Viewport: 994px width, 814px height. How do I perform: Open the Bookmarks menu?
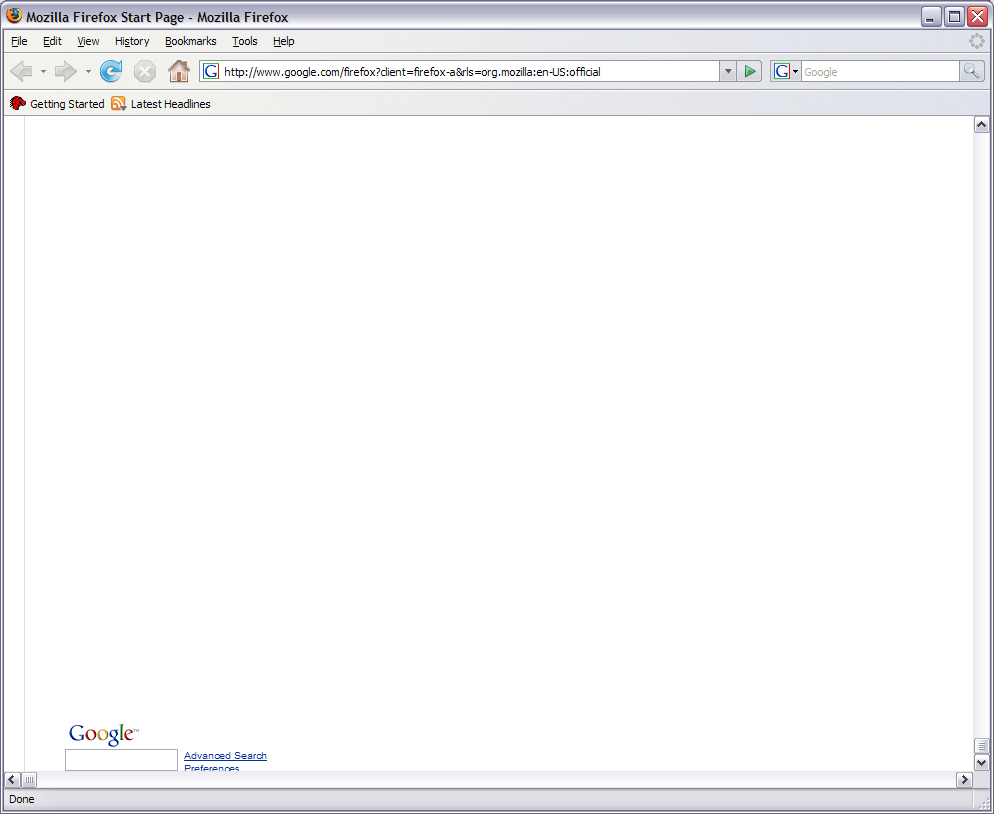pyautogui.click(x=190, y=41)
